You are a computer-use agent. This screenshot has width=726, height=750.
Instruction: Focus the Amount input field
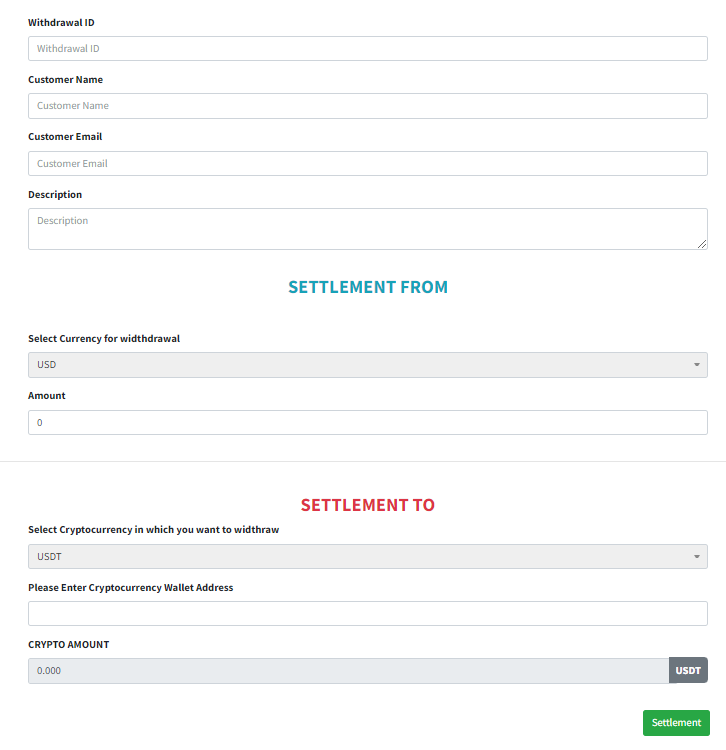coord(367,422)
